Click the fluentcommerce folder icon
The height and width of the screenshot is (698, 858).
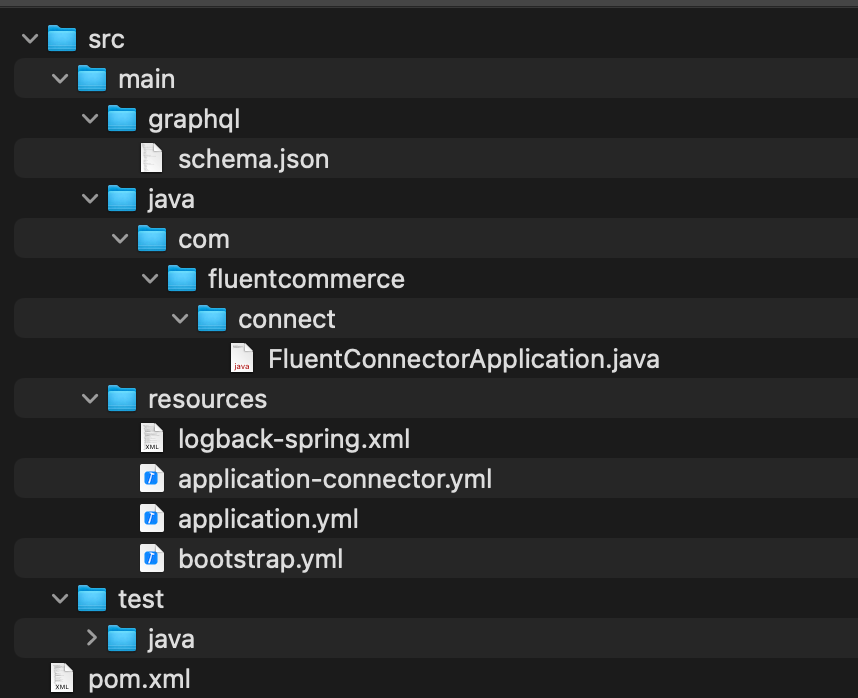point(182,278)
